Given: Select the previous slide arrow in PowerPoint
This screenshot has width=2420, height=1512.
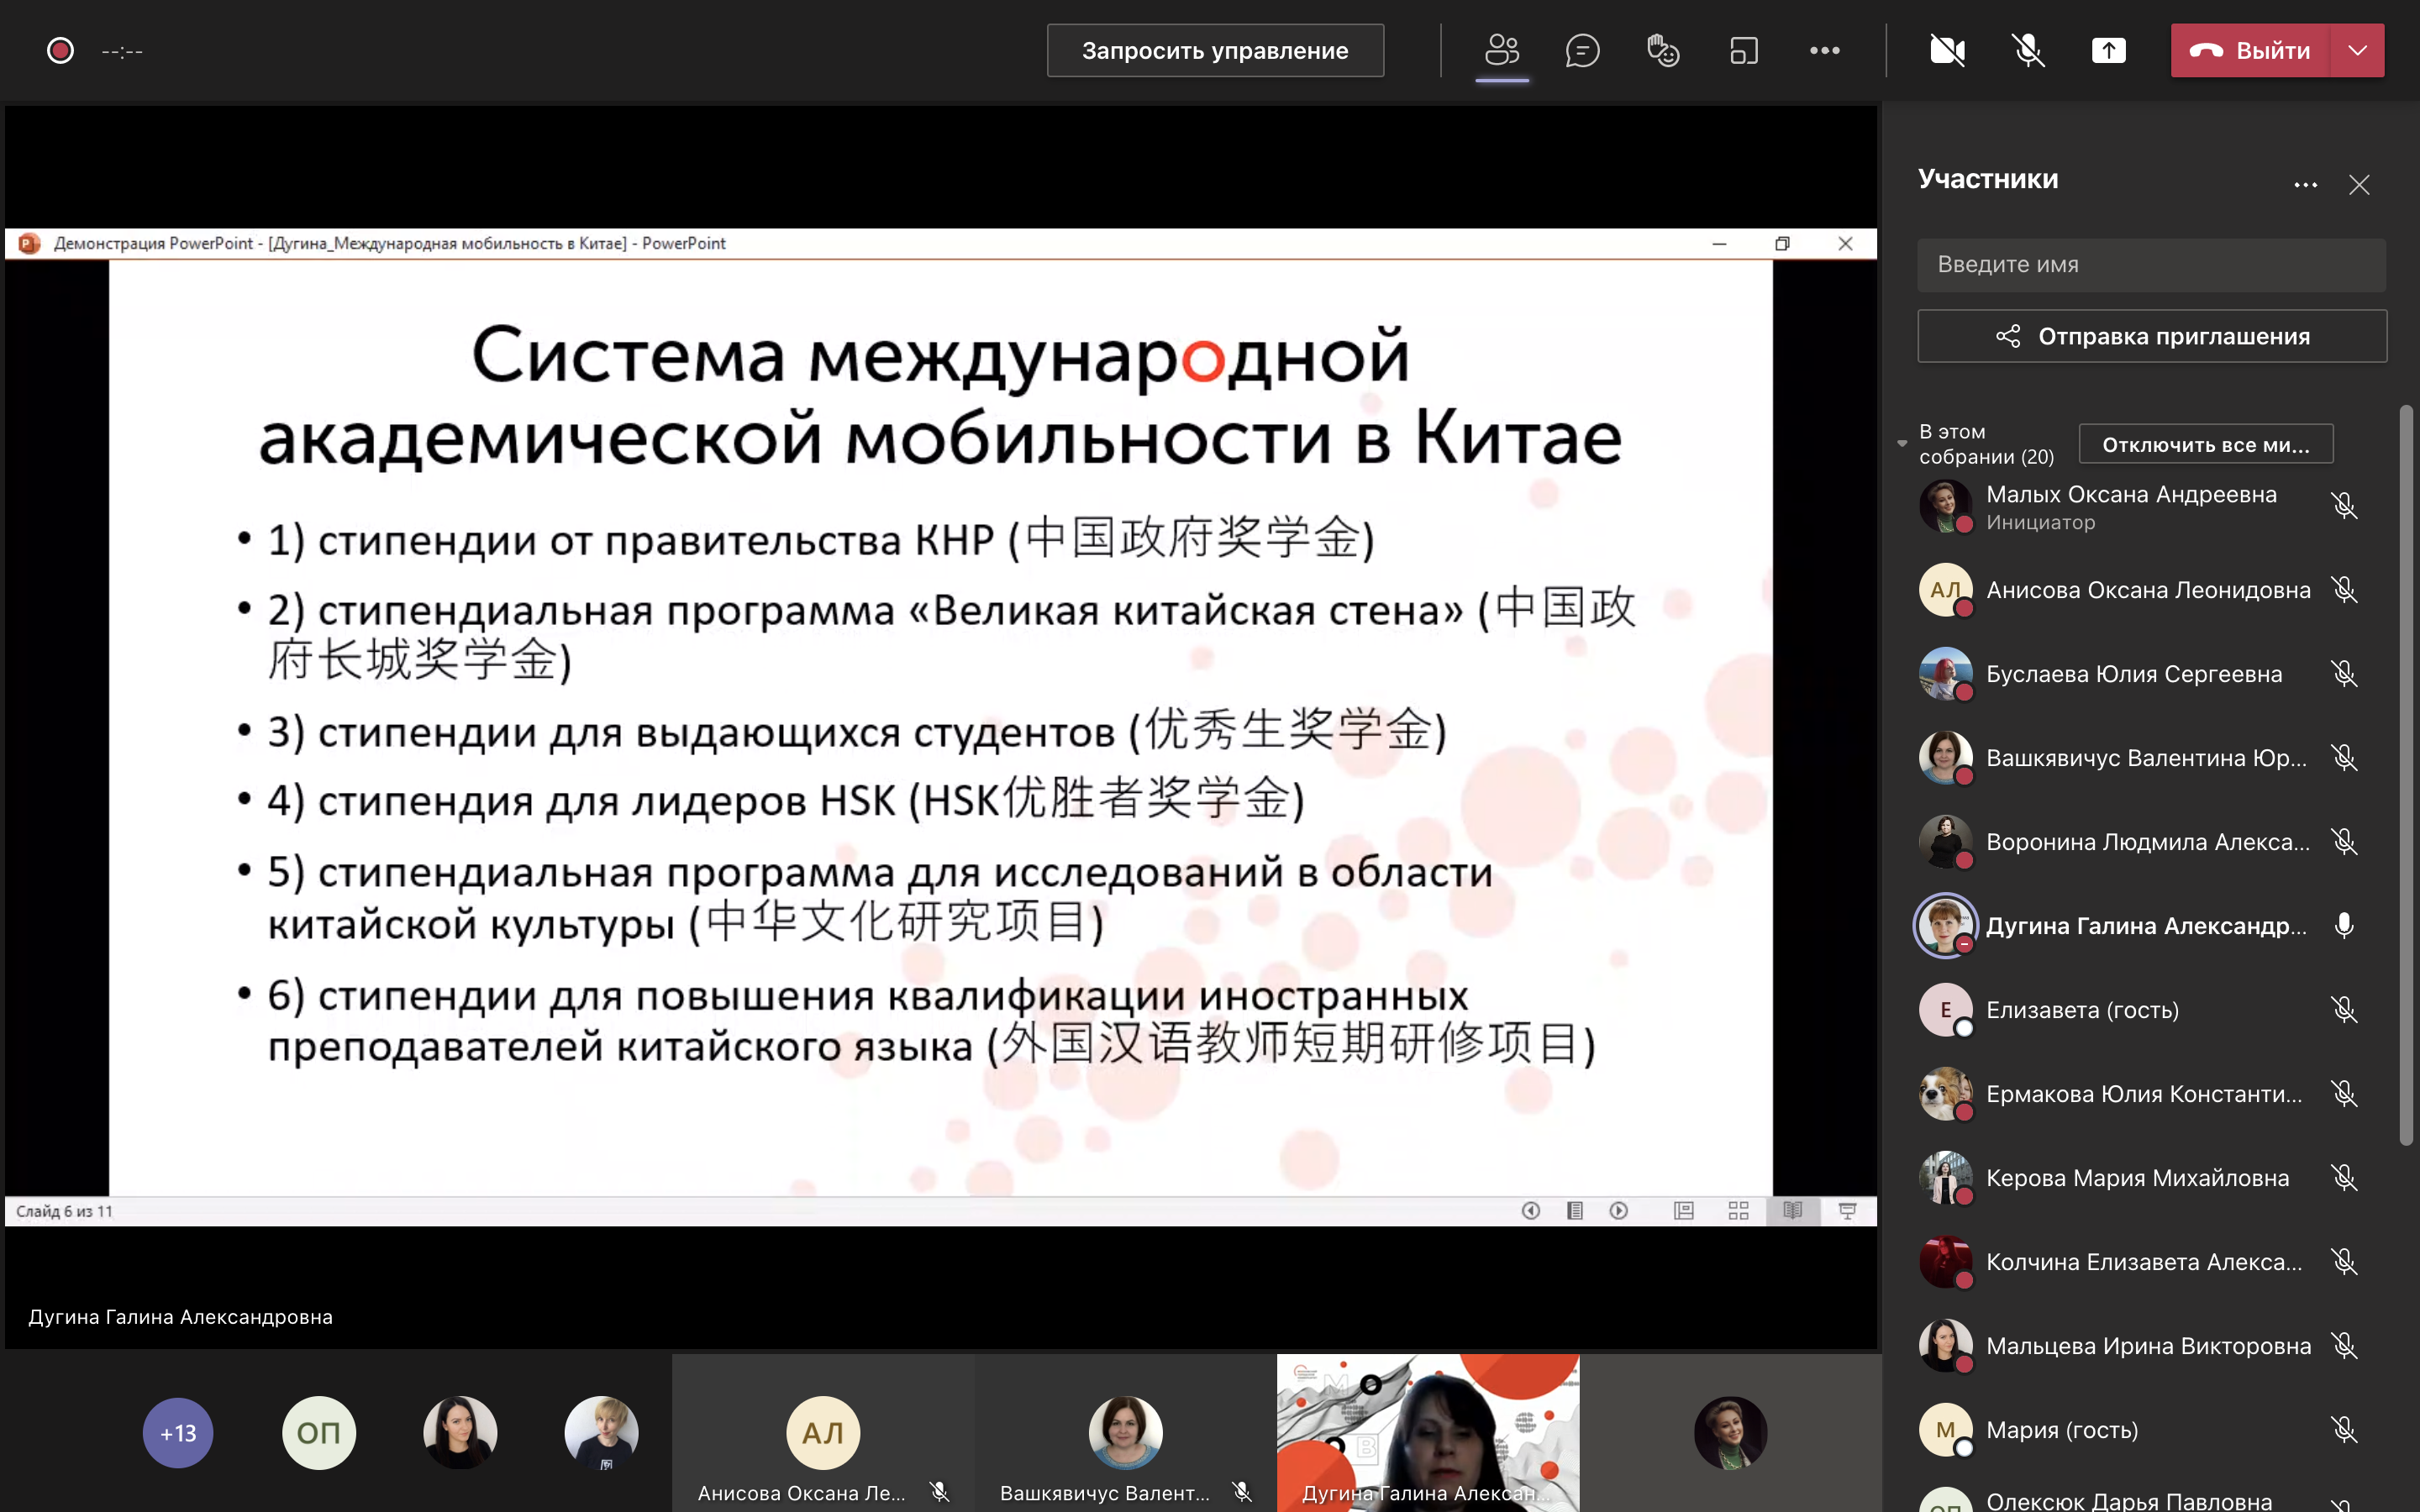Looking at the screenshot, I should [x=1532, y=1210].
